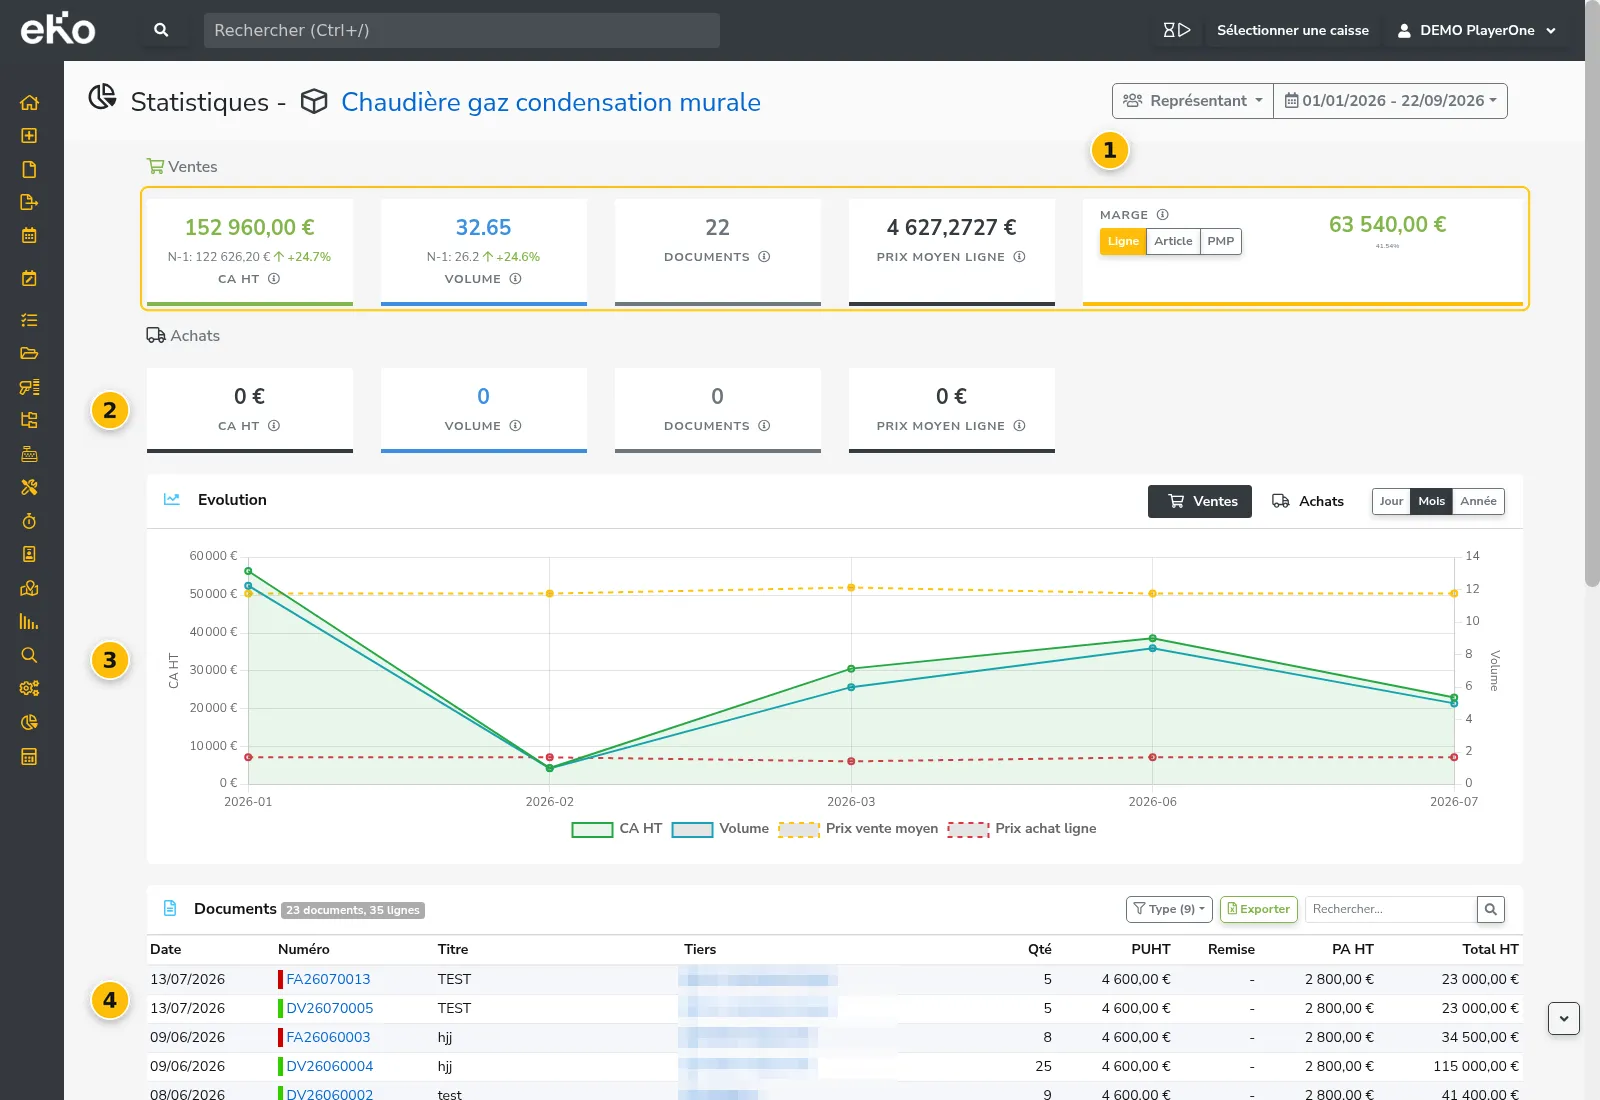Open the Représentant dropdown
Screen dimensions: 1600x1100
click(x=1193, y=101)
